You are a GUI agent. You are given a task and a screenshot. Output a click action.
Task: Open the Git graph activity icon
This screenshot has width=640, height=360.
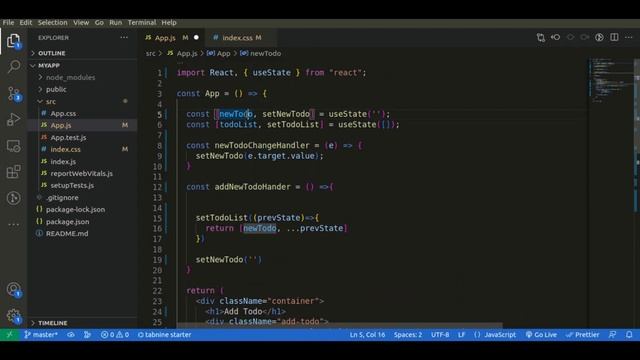click(13, 198)
